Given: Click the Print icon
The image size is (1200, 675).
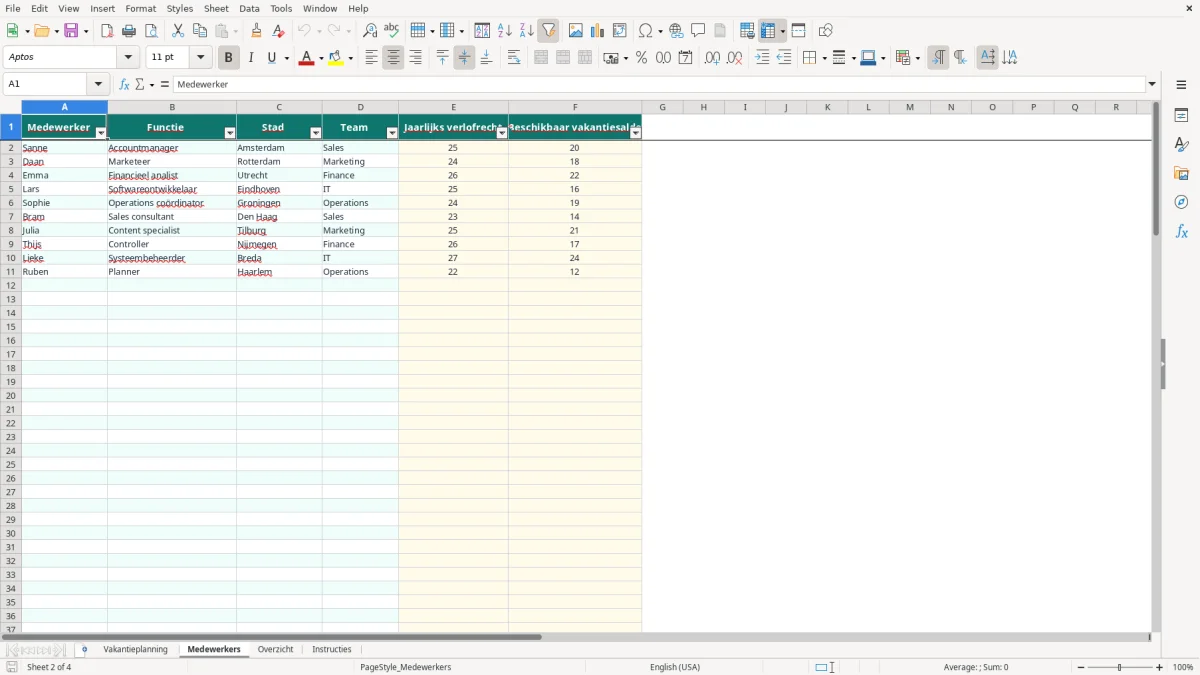Looking at the screenshot, I should pos(129,31).
